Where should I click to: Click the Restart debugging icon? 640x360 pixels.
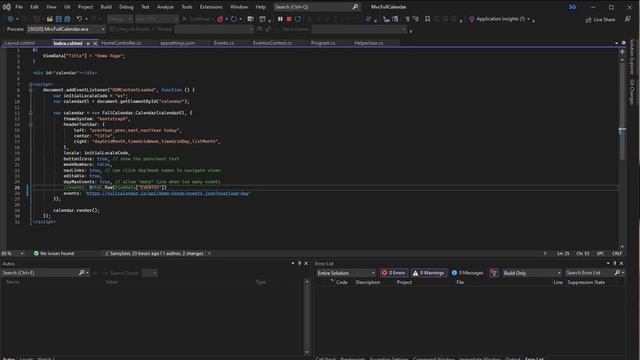click(x=298, y=19)
